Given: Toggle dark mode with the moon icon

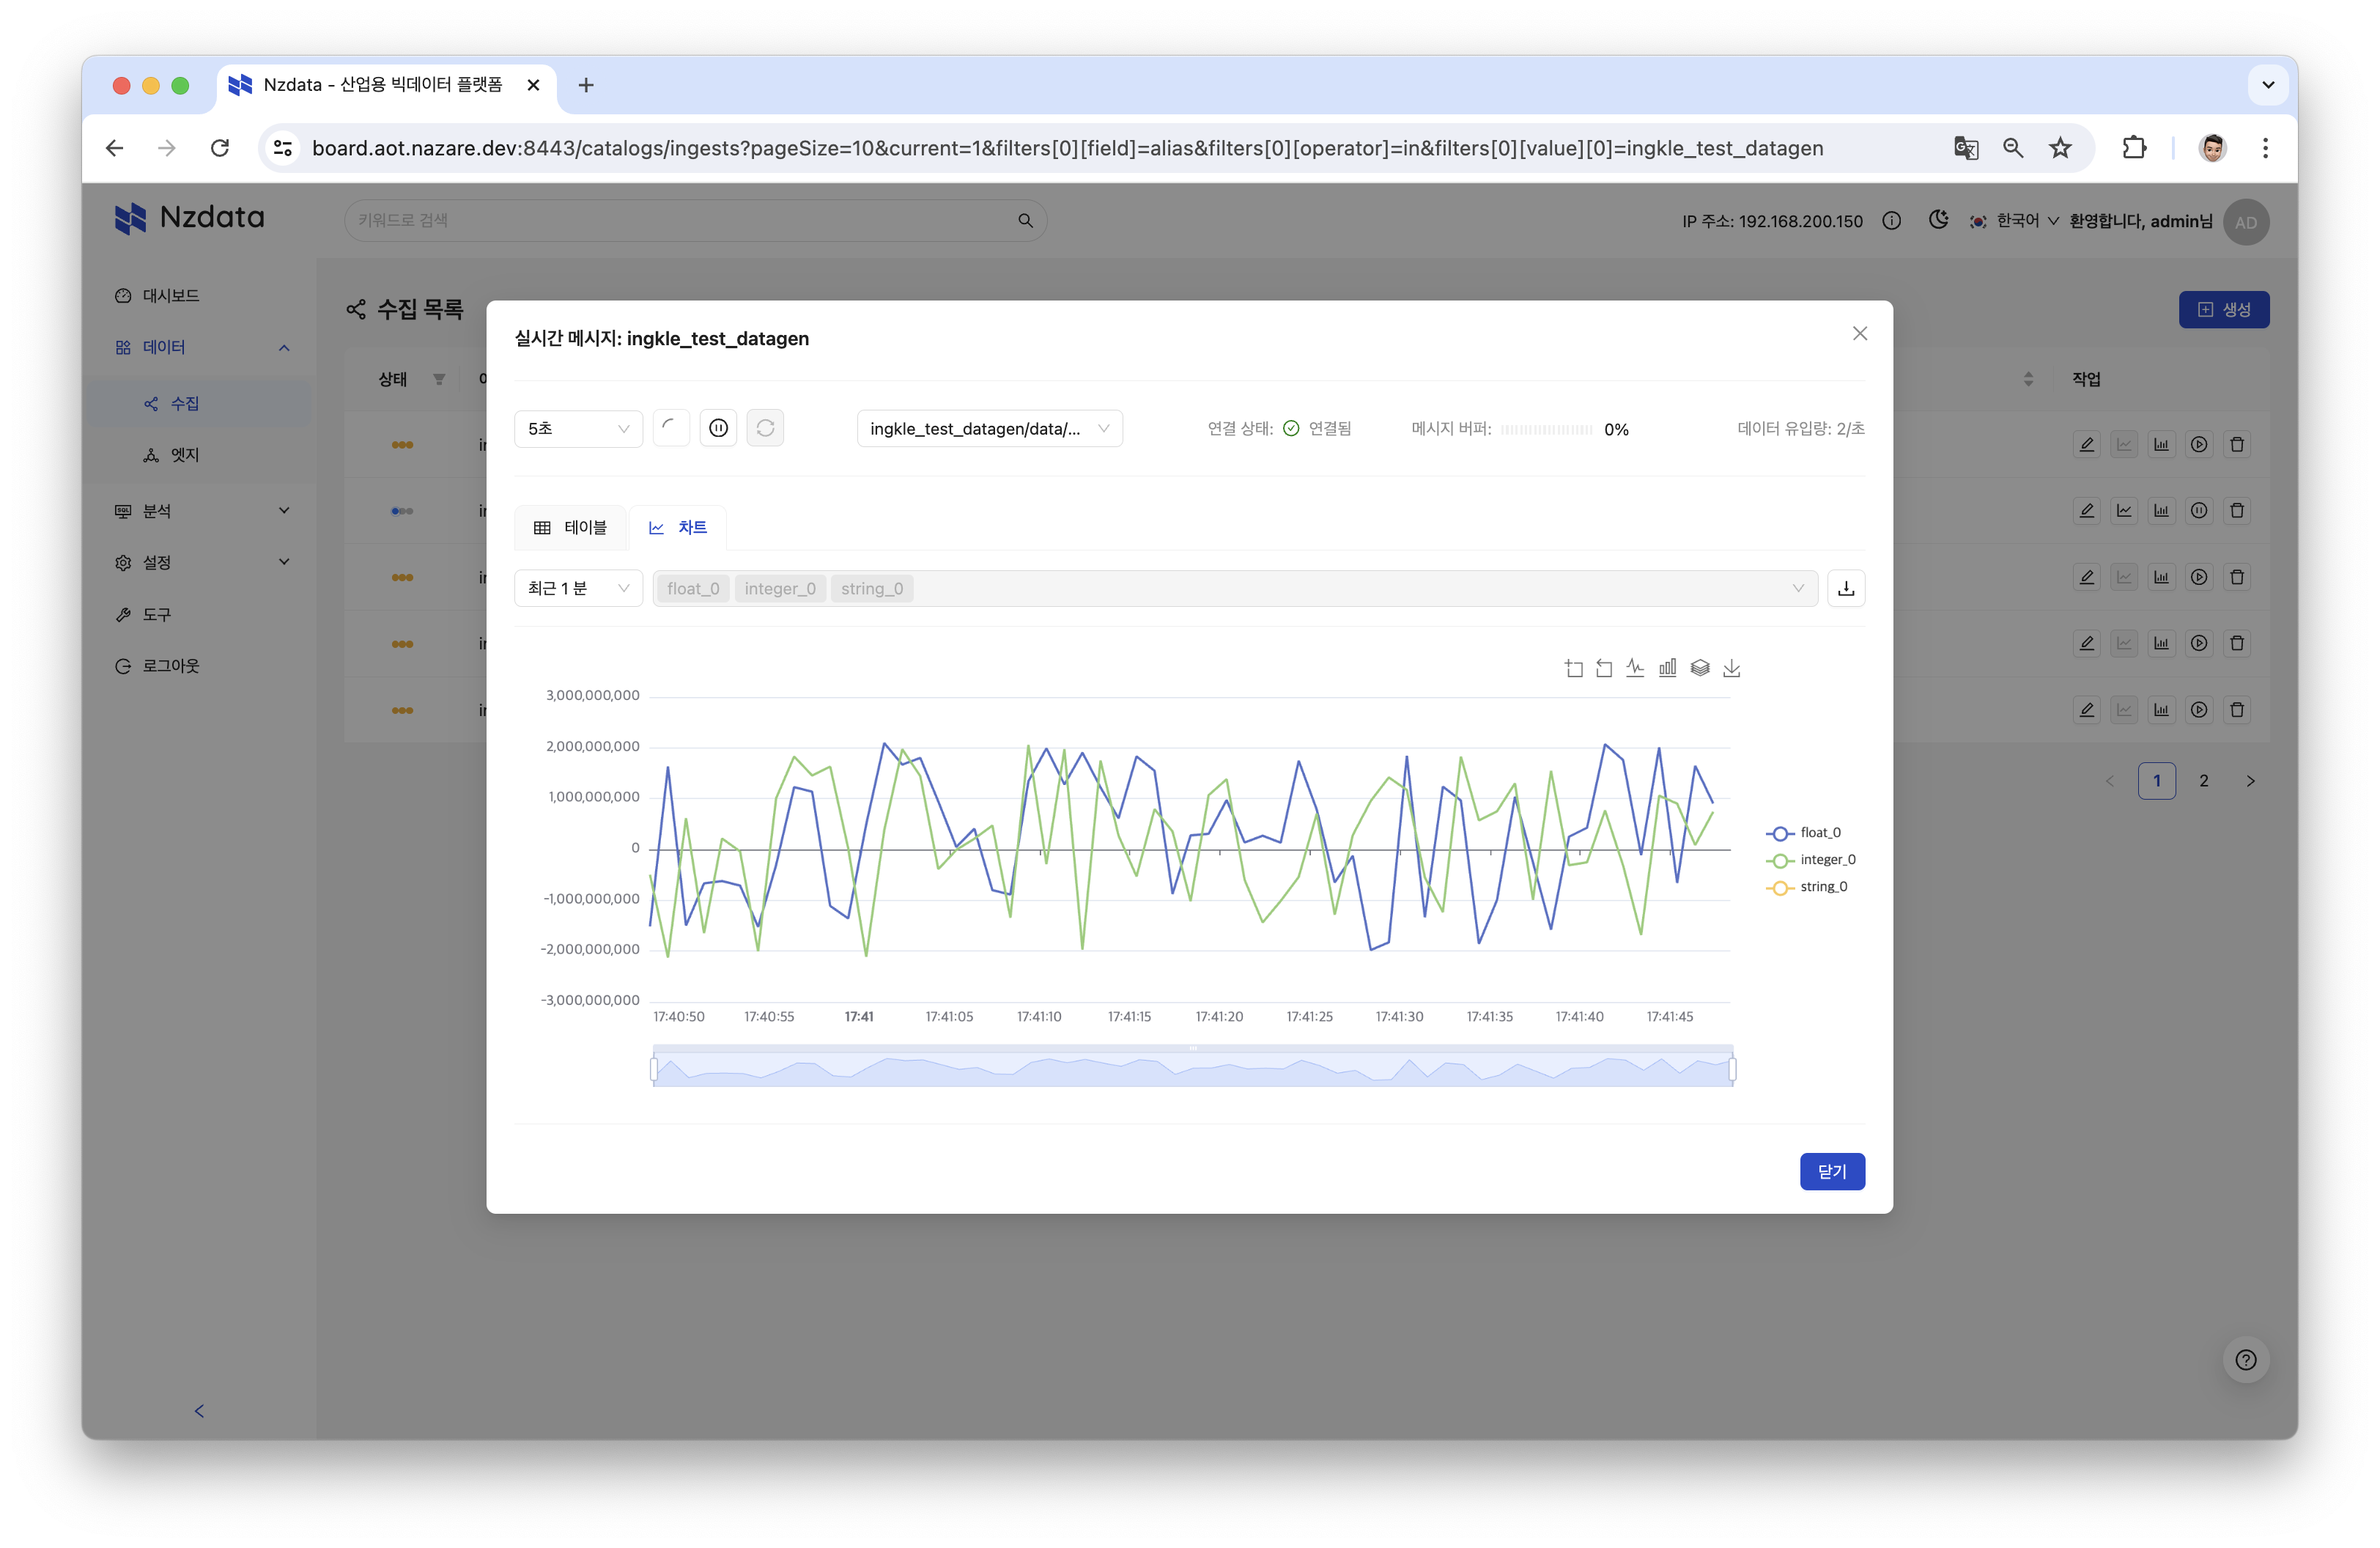Looking at the screenshot, I should 1938,220.
